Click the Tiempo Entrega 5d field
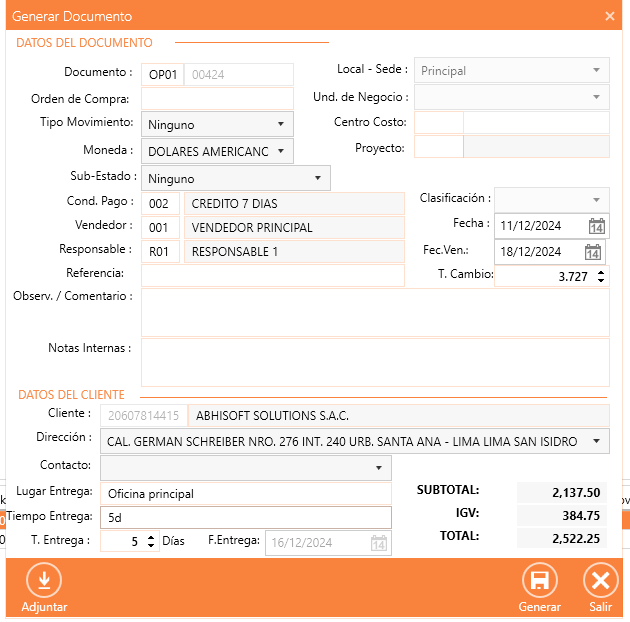The height and width of the screenshot is (622, 630). tap(246, 518)
